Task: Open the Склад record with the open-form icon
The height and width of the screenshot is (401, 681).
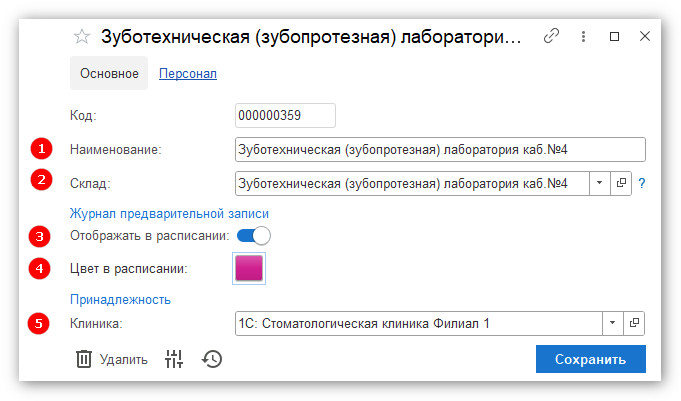Action: (621, 183)
